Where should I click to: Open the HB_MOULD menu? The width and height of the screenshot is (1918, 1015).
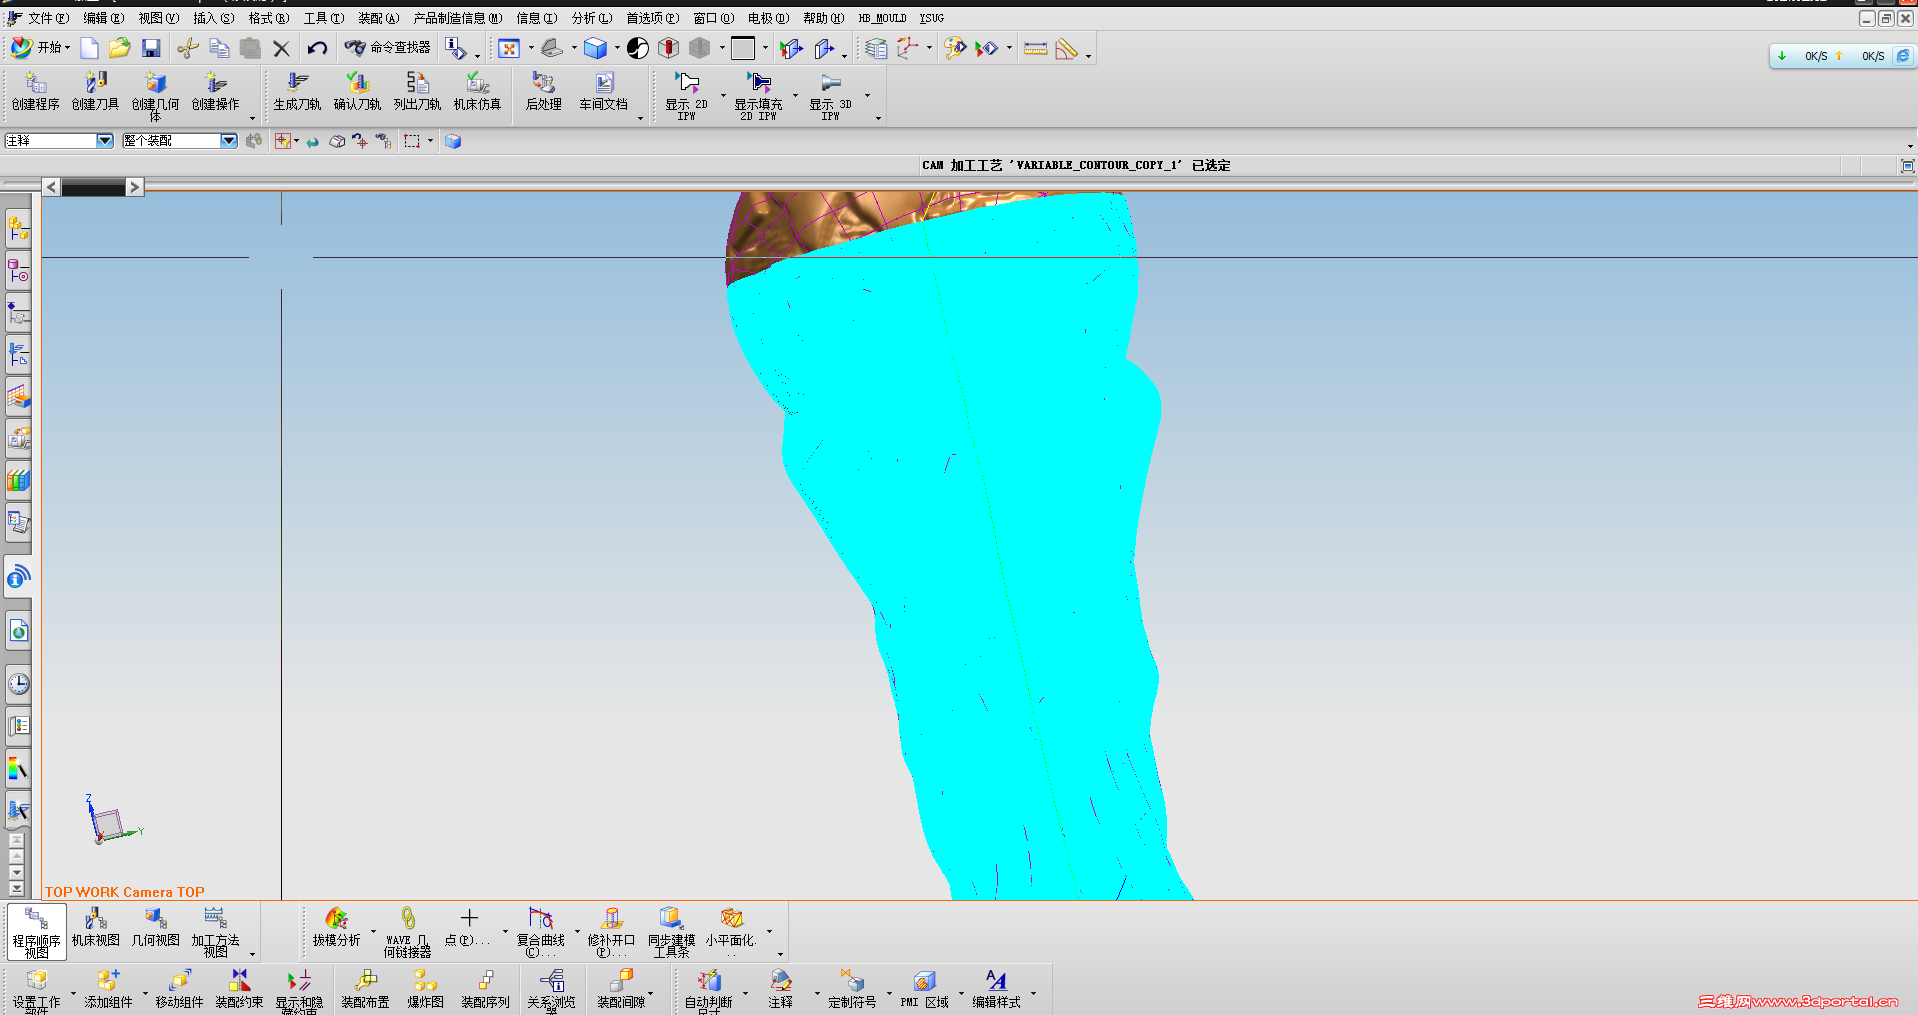coord(882,18)
